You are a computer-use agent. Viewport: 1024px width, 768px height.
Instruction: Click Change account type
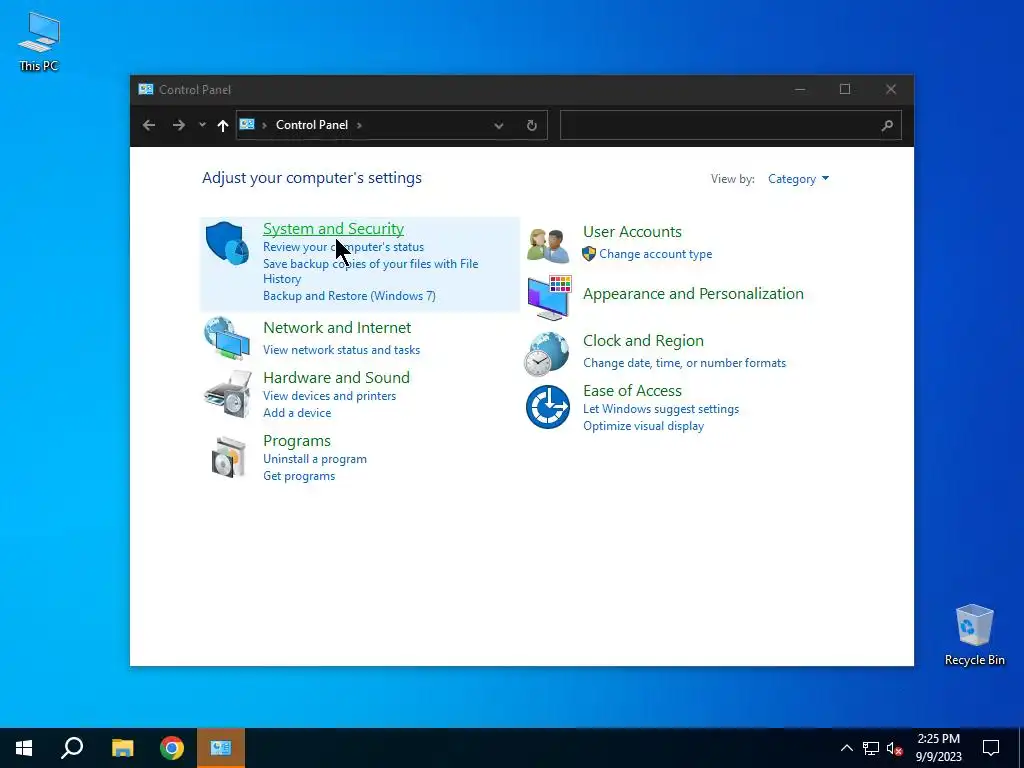pyautogui.click(x=656, y=254)
